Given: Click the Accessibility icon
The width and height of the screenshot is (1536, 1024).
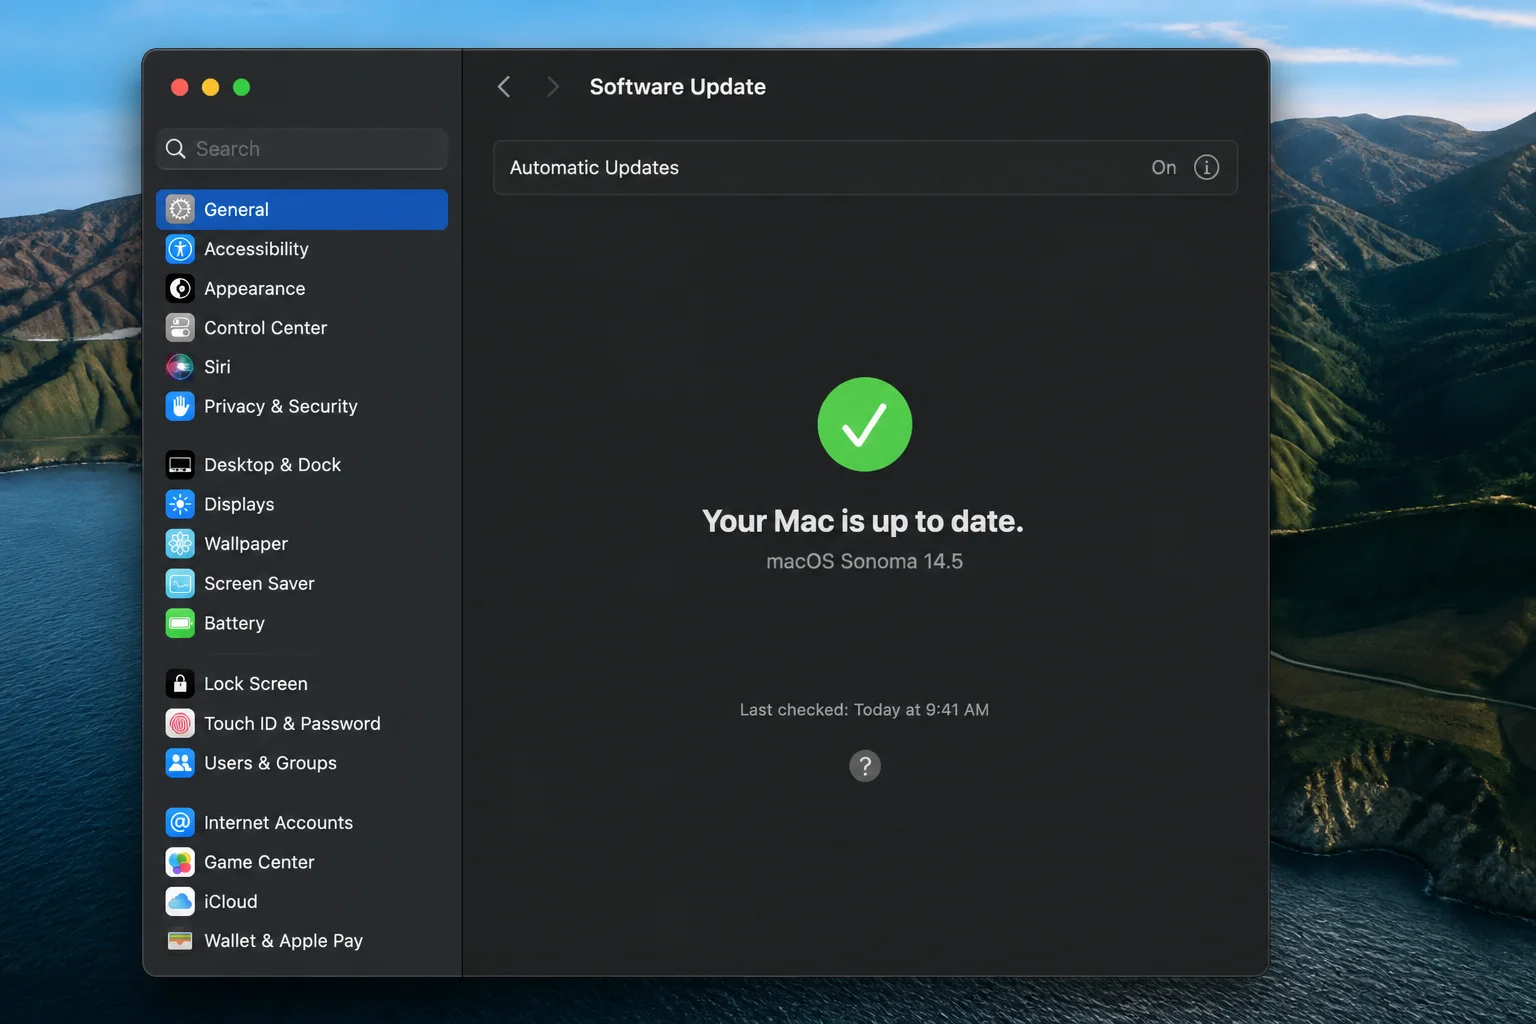Looking at the screenshot, I should click(180, 249).
